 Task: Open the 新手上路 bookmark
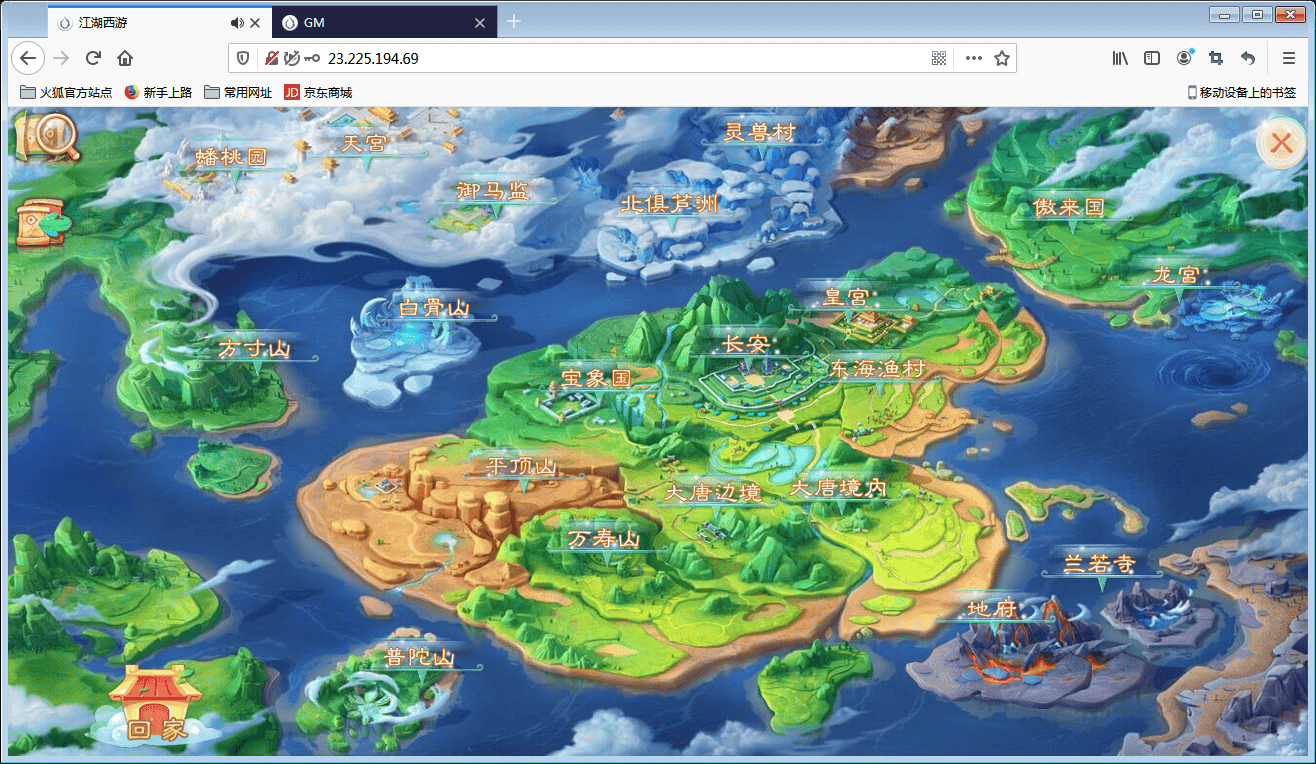(x=158, y=92)
